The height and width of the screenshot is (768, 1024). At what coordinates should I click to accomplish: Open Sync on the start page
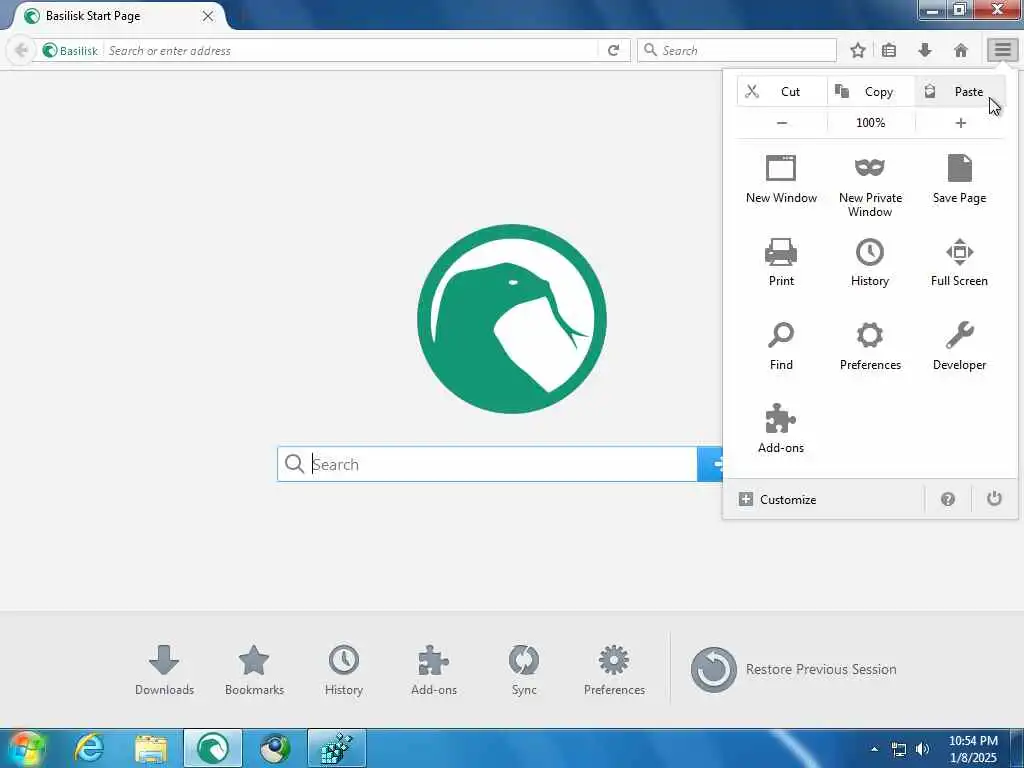[524, 670]
